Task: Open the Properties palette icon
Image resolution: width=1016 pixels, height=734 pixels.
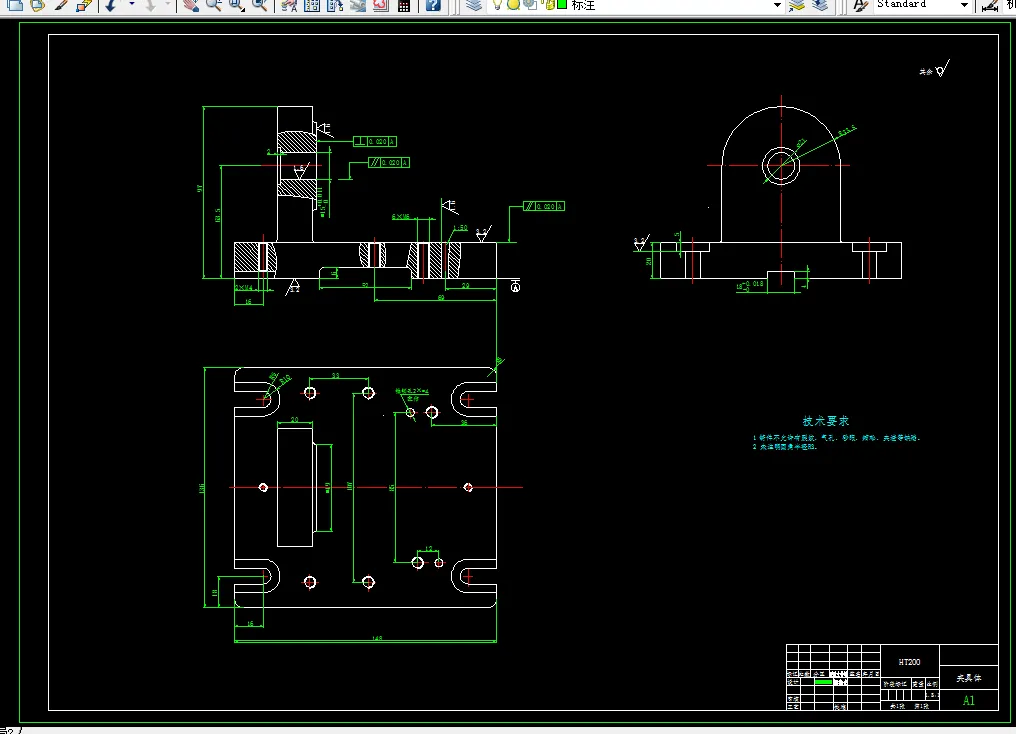Action: 289,5
